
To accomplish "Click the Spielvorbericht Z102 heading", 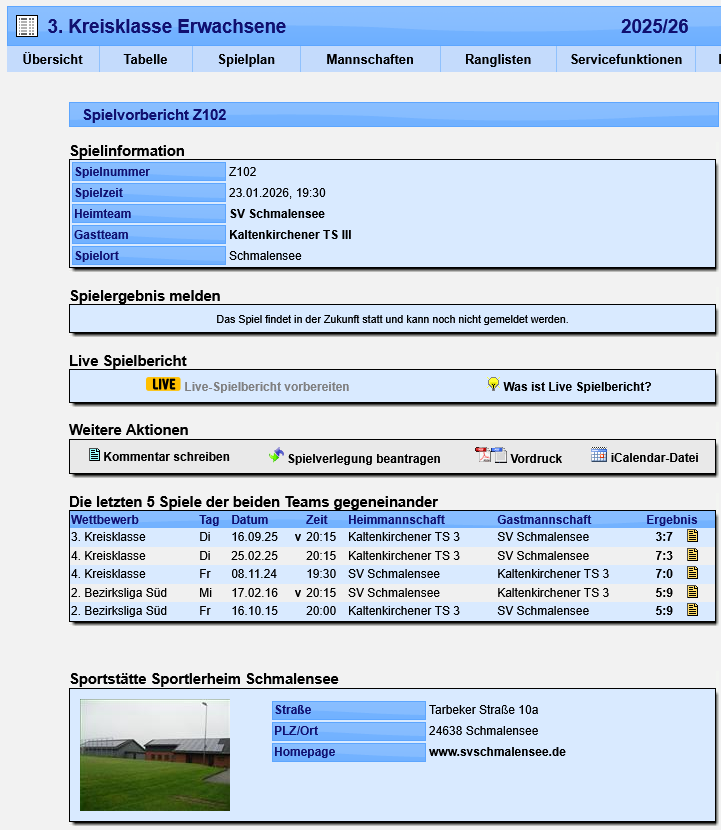I will [155, 115].
